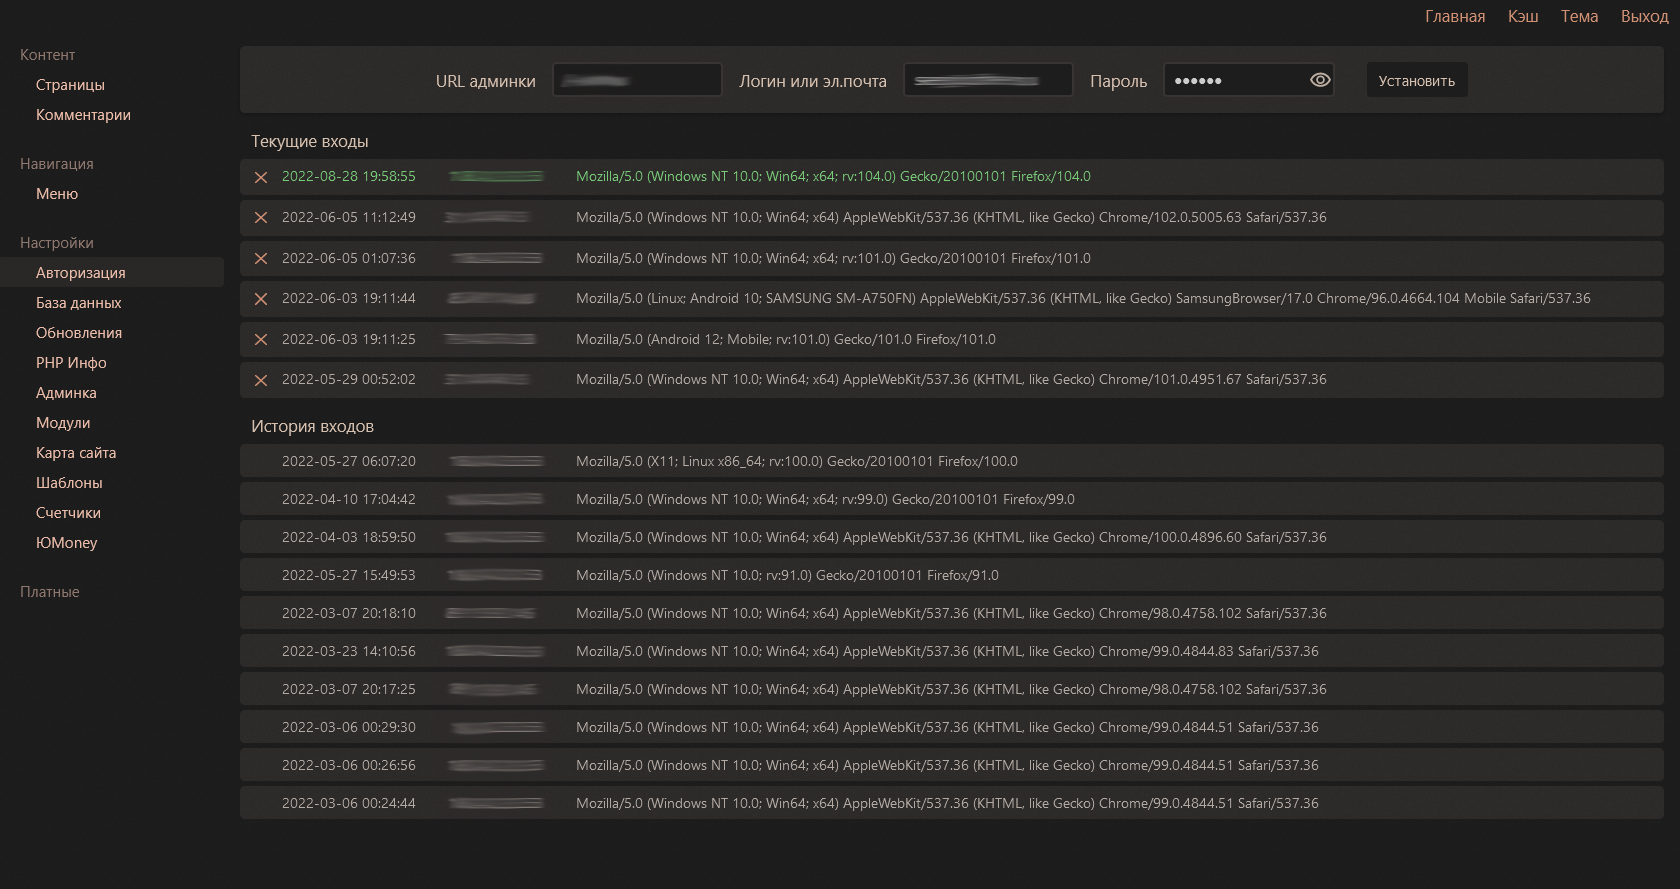Focus the URL админки input field
1680x889 pixels.
point(637,80)
